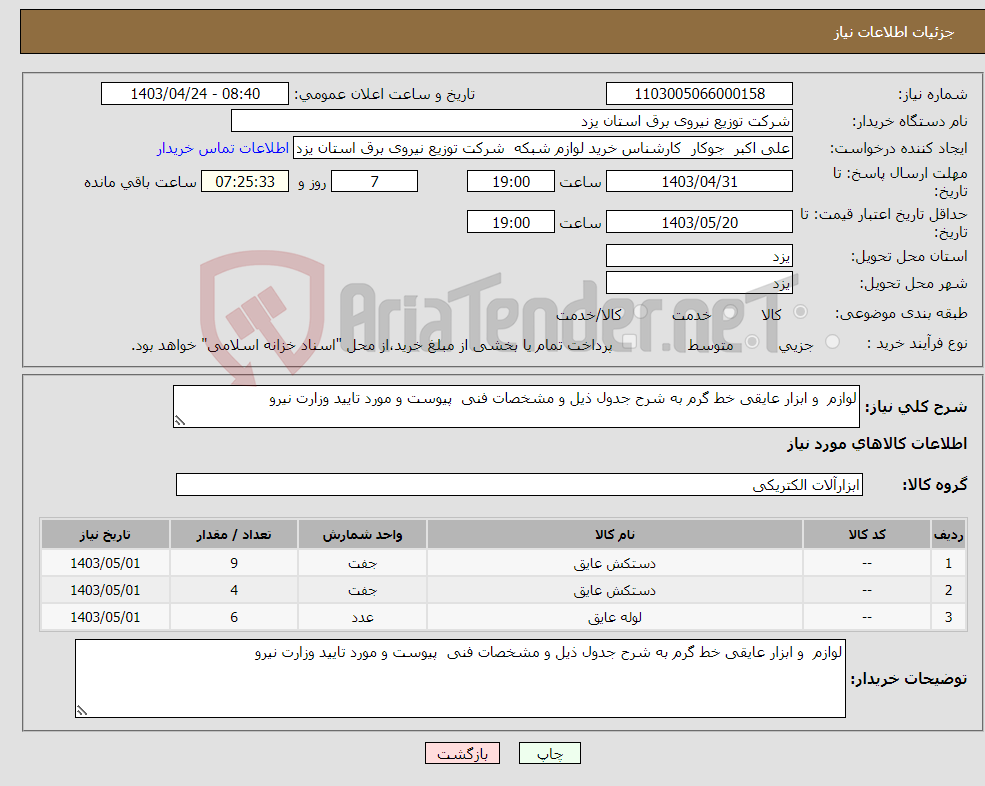Screen dimensions: 985x786
Task: Select the جزیی purchase type radio
Action: point(832,342)
